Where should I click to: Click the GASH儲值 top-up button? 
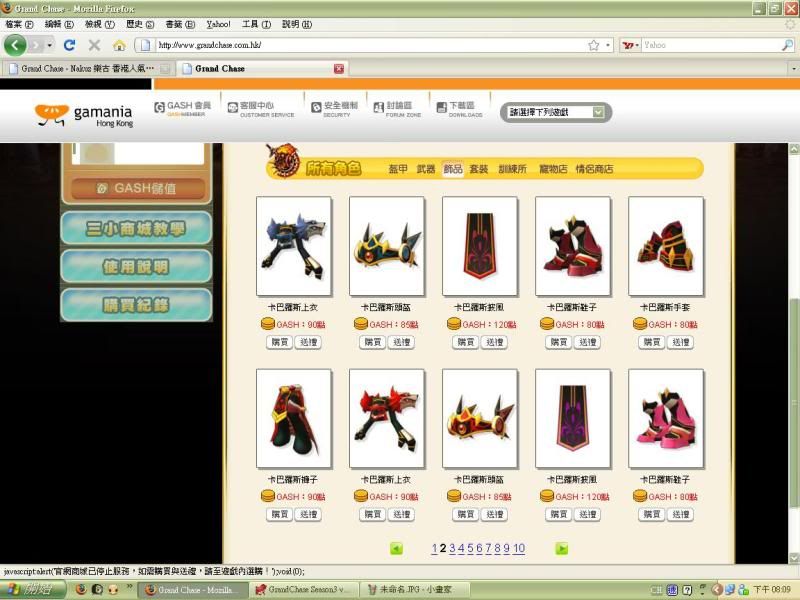pyautogui.click(x=138, y=189)
